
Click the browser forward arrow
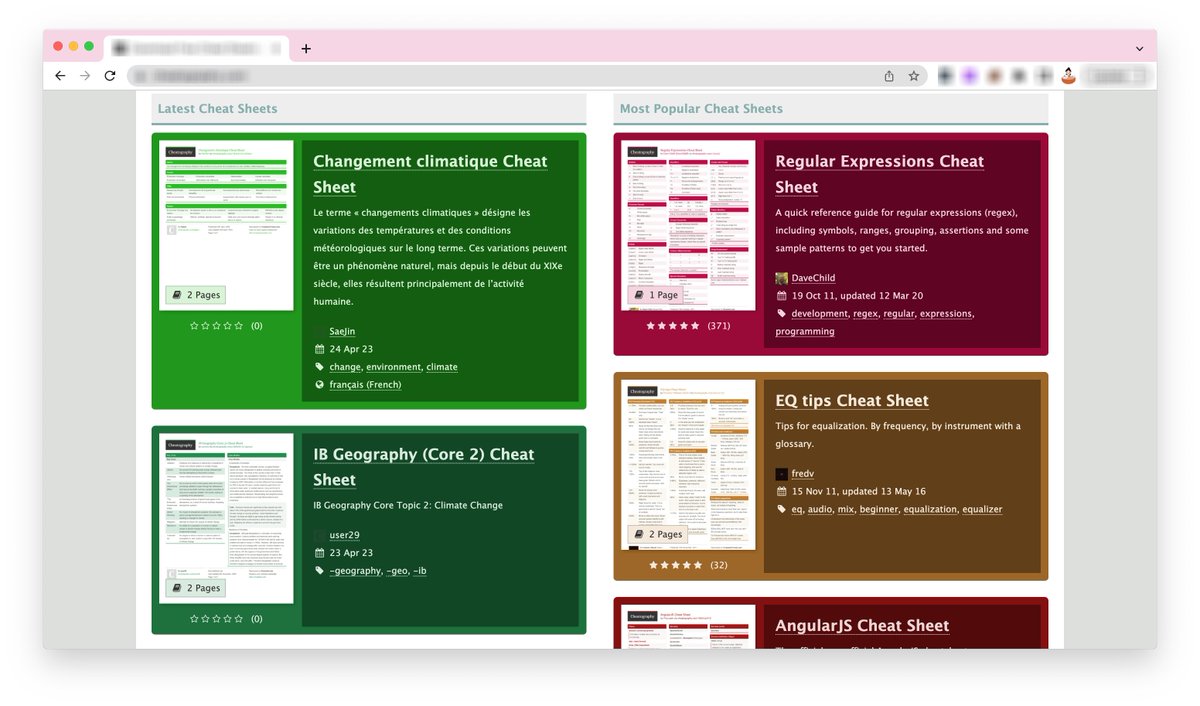[85, 76]
